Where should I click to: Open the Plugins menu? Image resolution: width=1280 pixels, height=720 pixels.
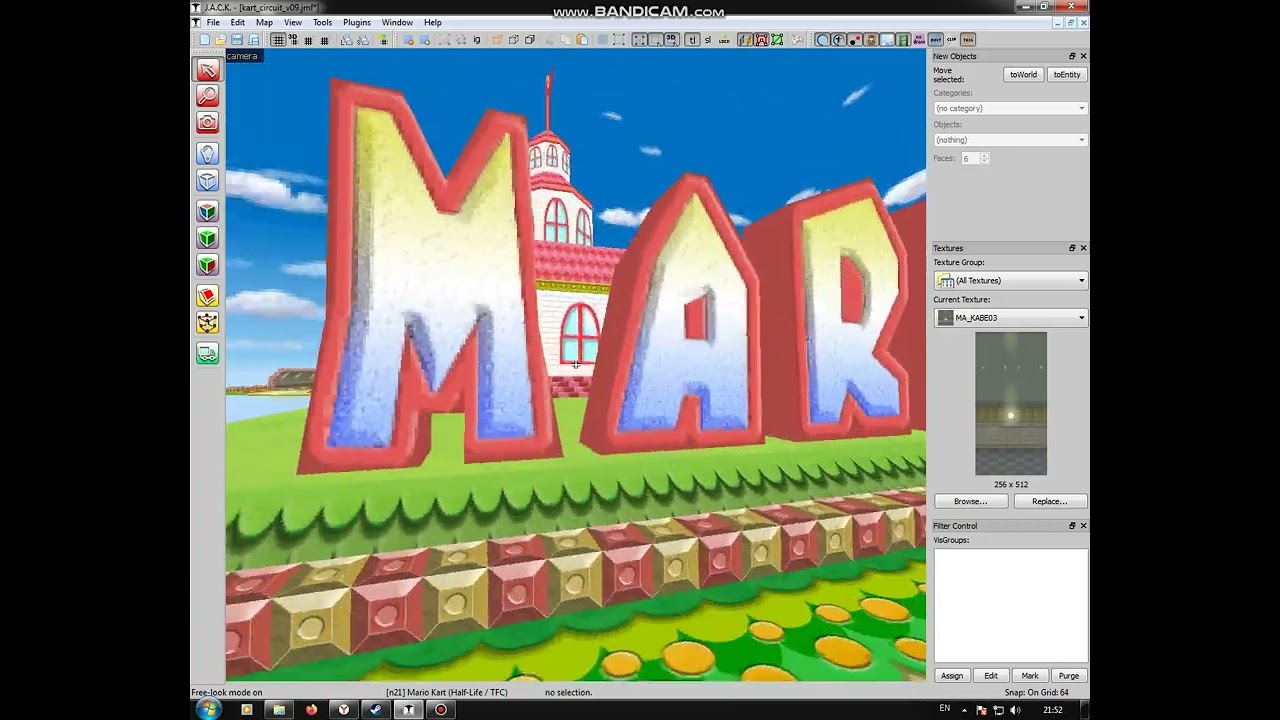coord(357,22)
